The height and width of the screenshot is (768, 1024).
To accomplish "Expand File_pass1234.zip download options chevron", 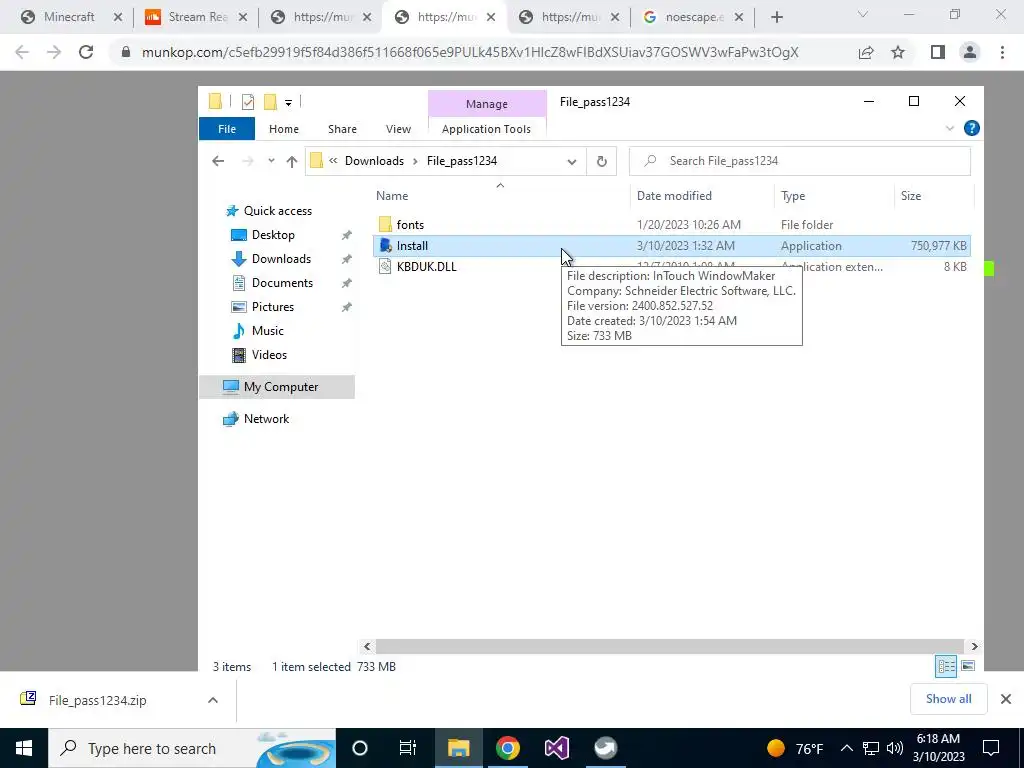I will 213,701.
